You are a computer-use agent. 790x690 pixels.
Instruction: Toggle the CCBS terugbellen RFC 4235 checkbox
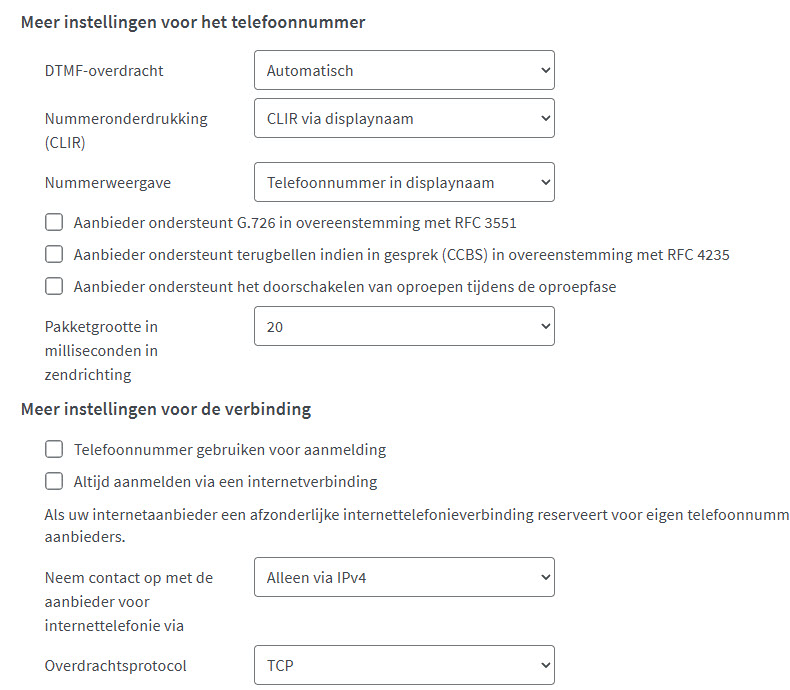[54, 254]
